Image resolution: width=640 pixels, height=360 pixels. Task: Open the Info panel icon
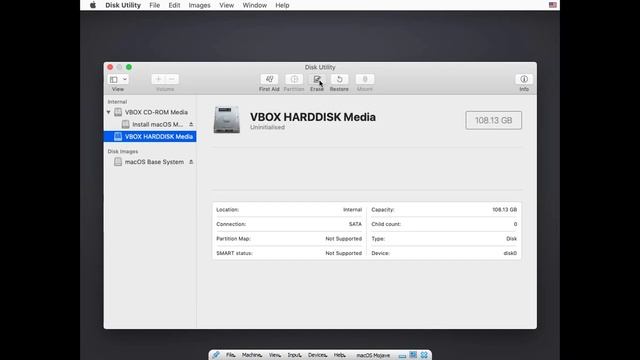point(524,79)
